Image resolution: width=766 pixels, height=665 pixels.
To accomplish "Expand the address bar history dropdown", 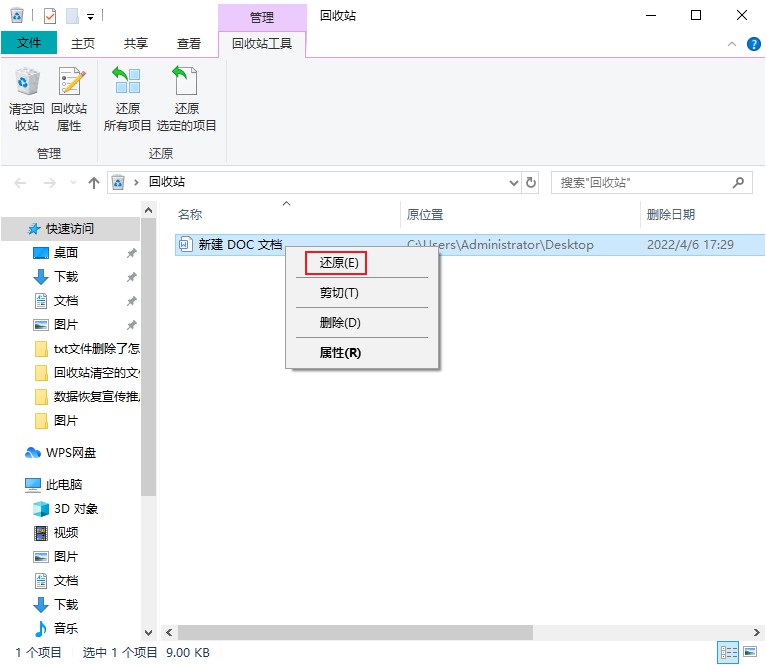I will [513, 183].
